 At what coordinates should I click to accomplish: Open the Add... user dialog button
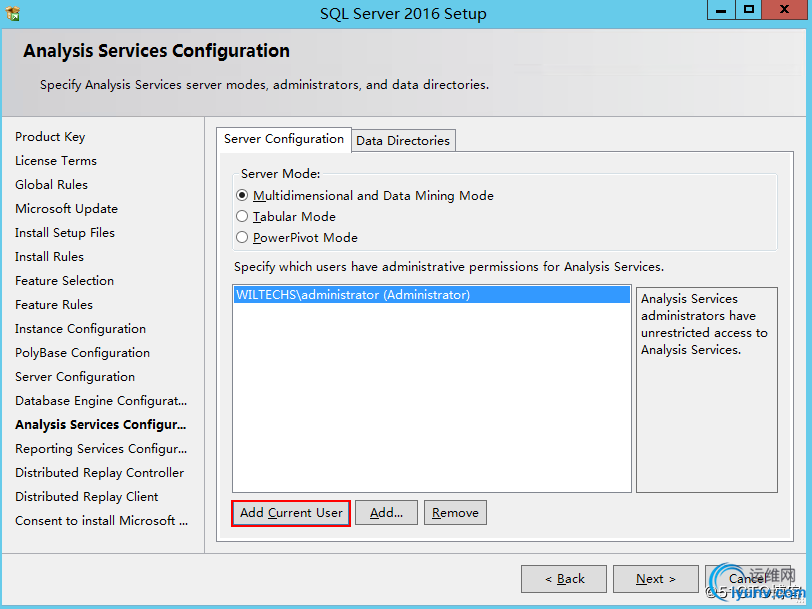[x=386, y=513]
